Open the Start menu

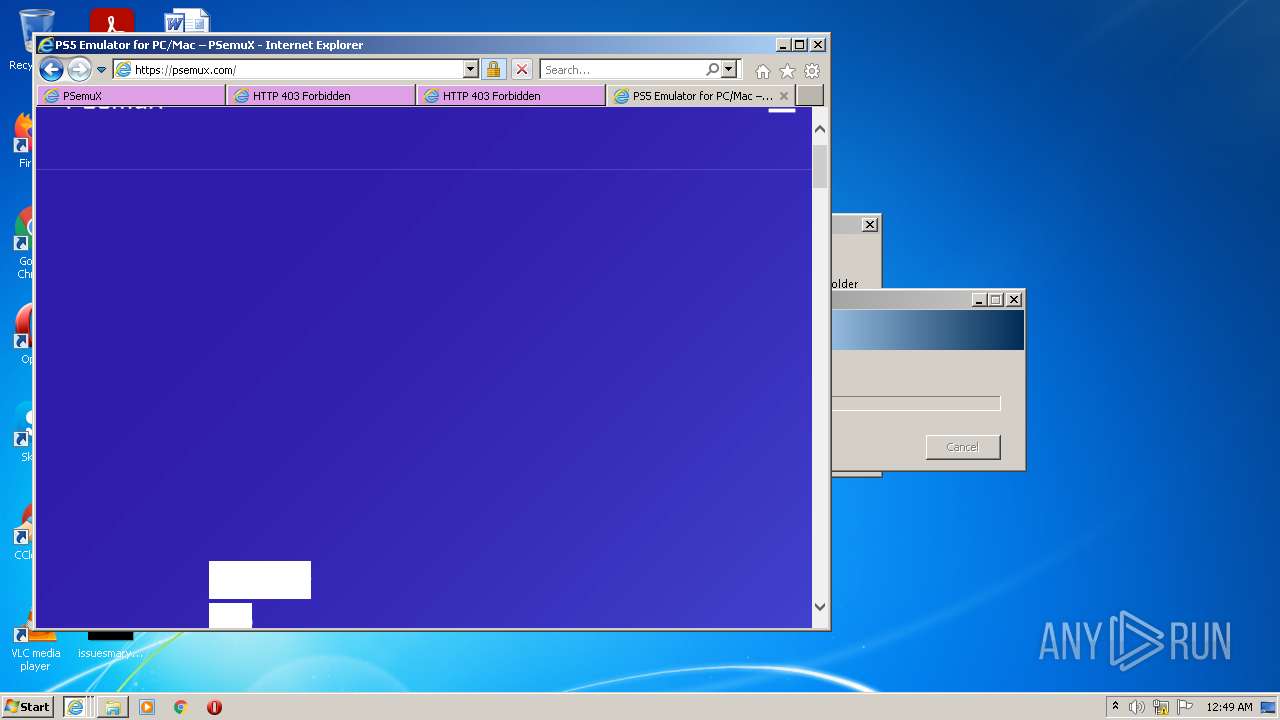point(27,707)
